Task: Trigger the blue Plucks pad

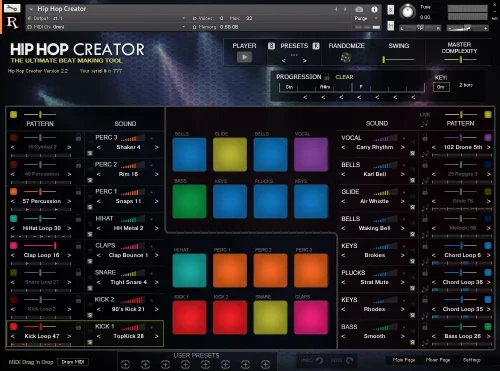Action: 270,202
